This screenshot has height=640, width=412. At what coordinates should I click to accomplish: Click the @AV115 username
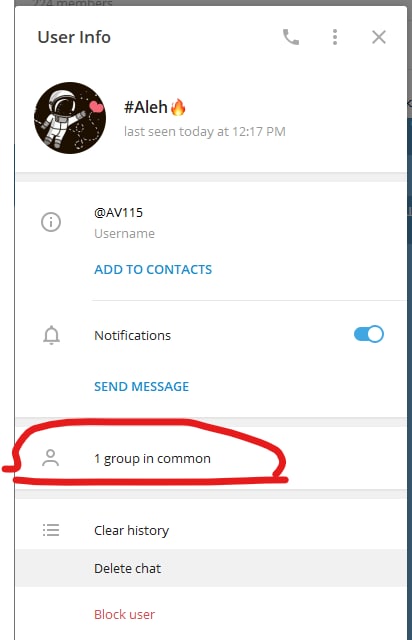[x=118, y=213]
